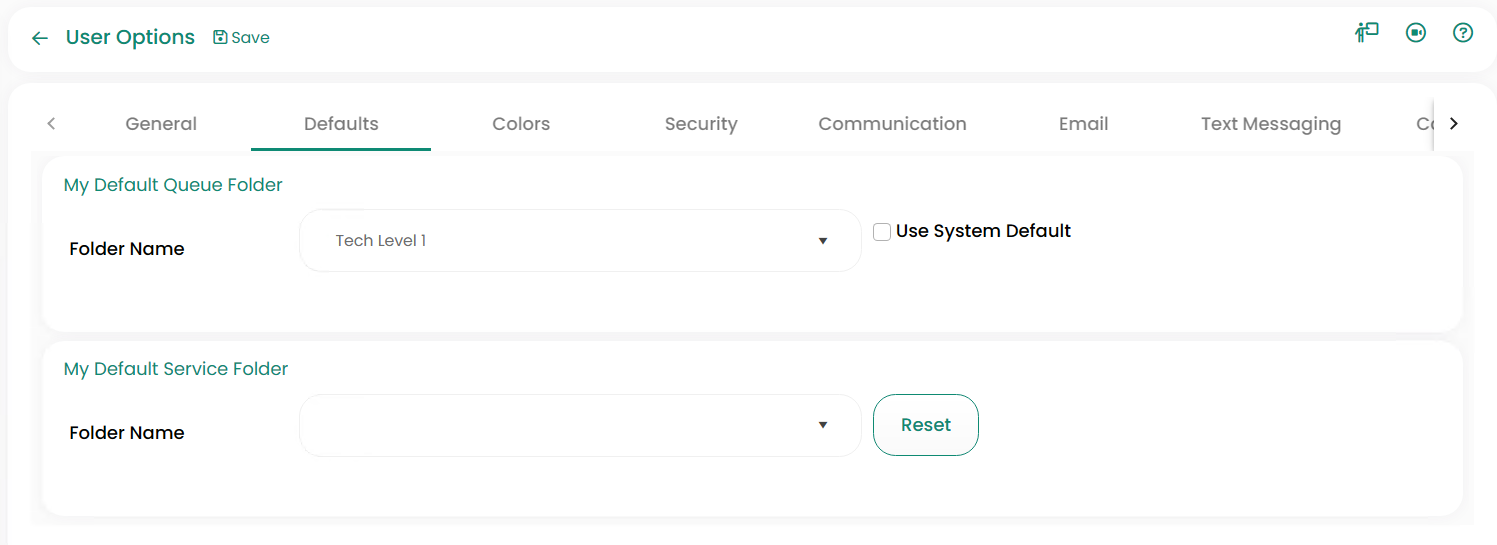The image size is (1497, 545).
Task: Open help via the question mark icon
Action: (x=1462, y=33)
